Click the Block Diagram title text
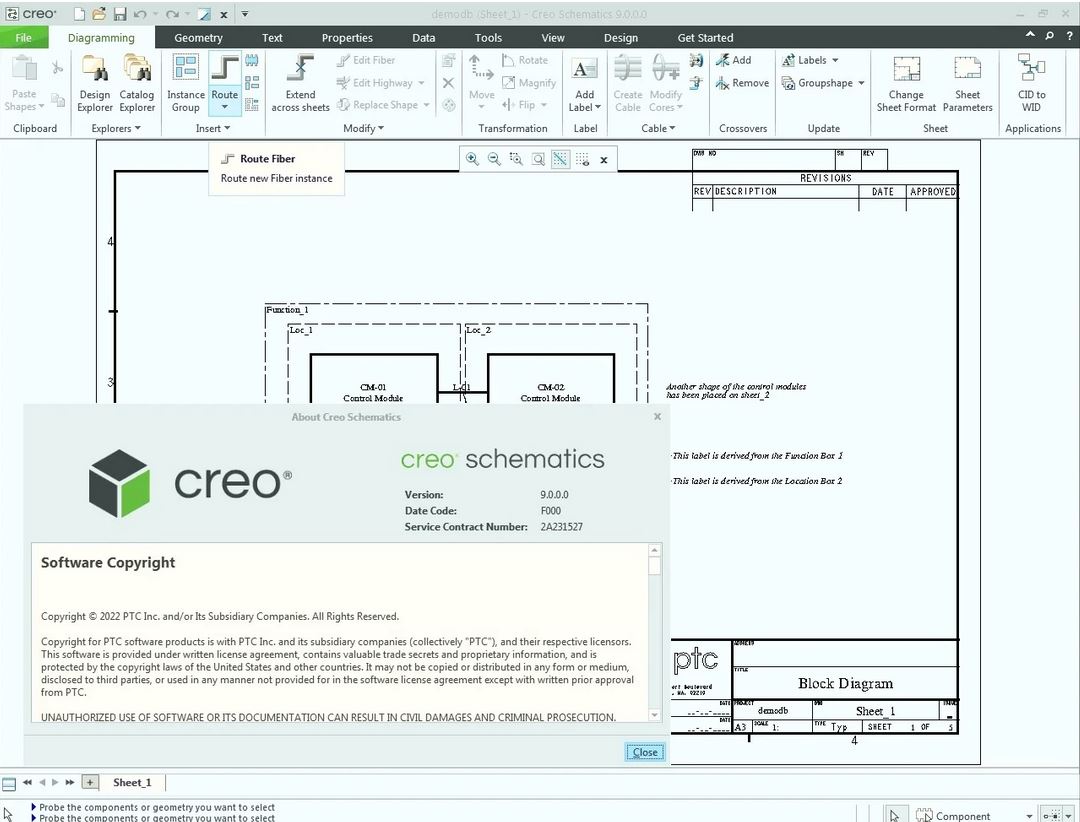This screenshot has width=1080, height=822. [x=845, y=684]
